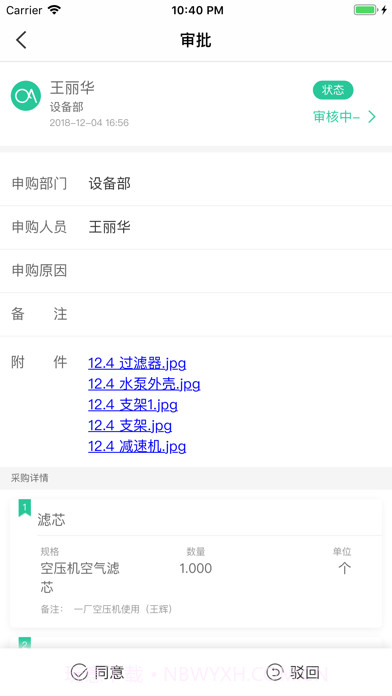Tap the 申购人员 row value 王丽华
This screenshot has height=696, width=392.
pos(110,227)
